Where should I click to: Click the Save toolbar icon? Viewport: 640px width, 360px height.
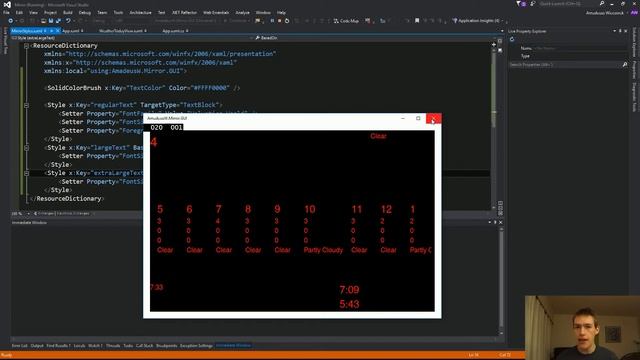pyautogui.click(x=51, y=21)
